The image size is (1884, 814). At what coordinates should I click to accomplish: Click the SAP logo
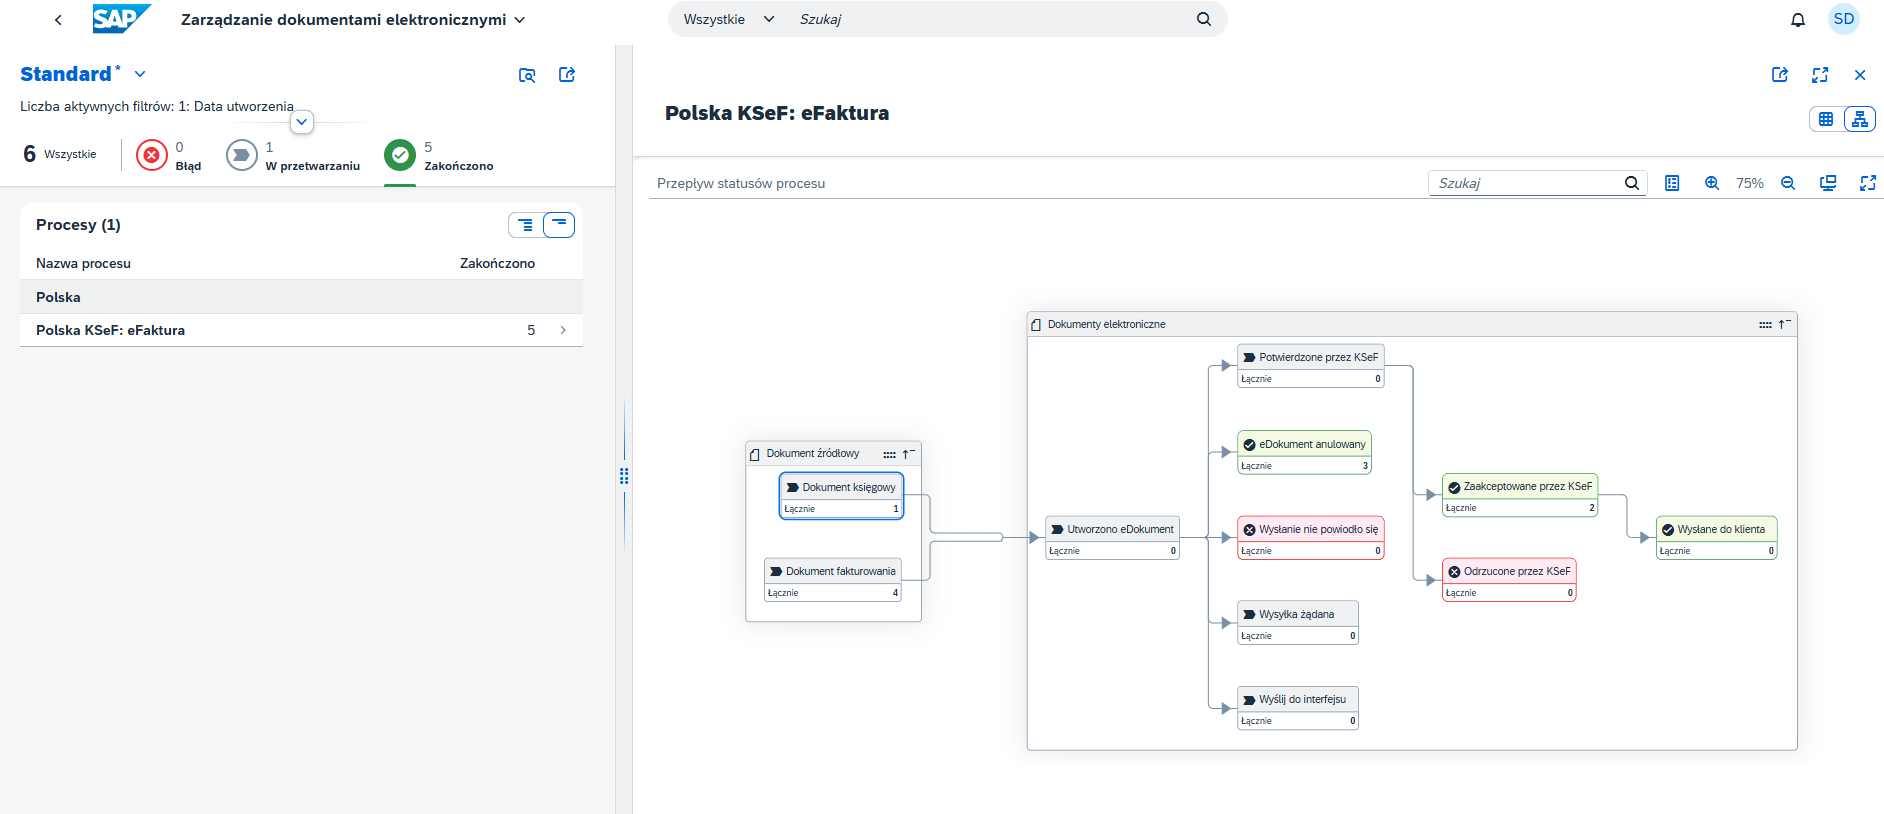point(121,19)
